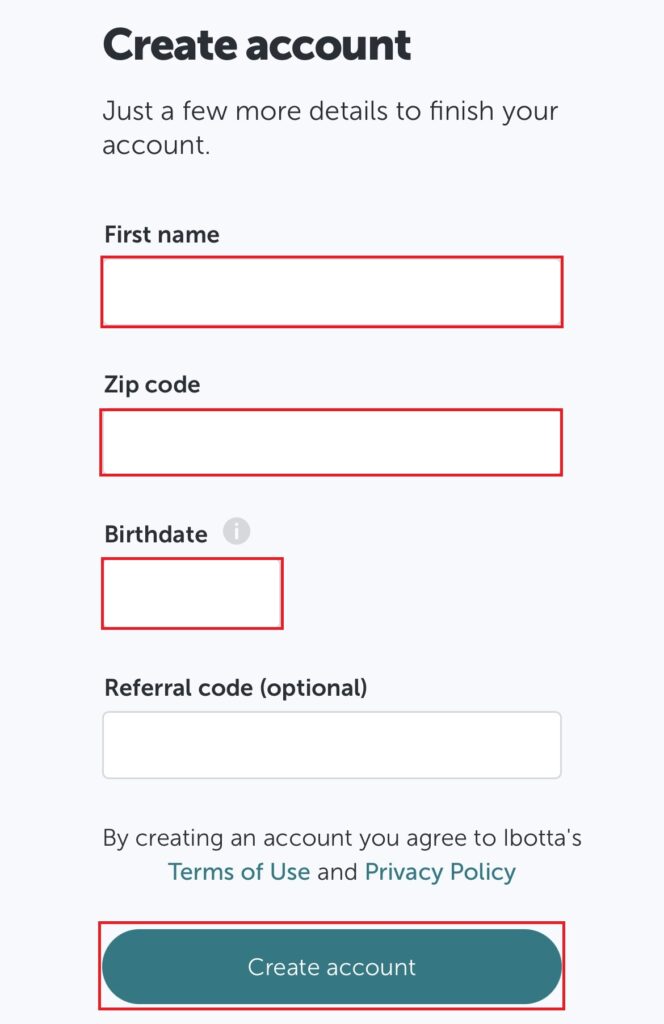Image resolution: width=664 pixels, height=1024 pixels.
Task: Focus the First name input field
Action: (332, 291)
